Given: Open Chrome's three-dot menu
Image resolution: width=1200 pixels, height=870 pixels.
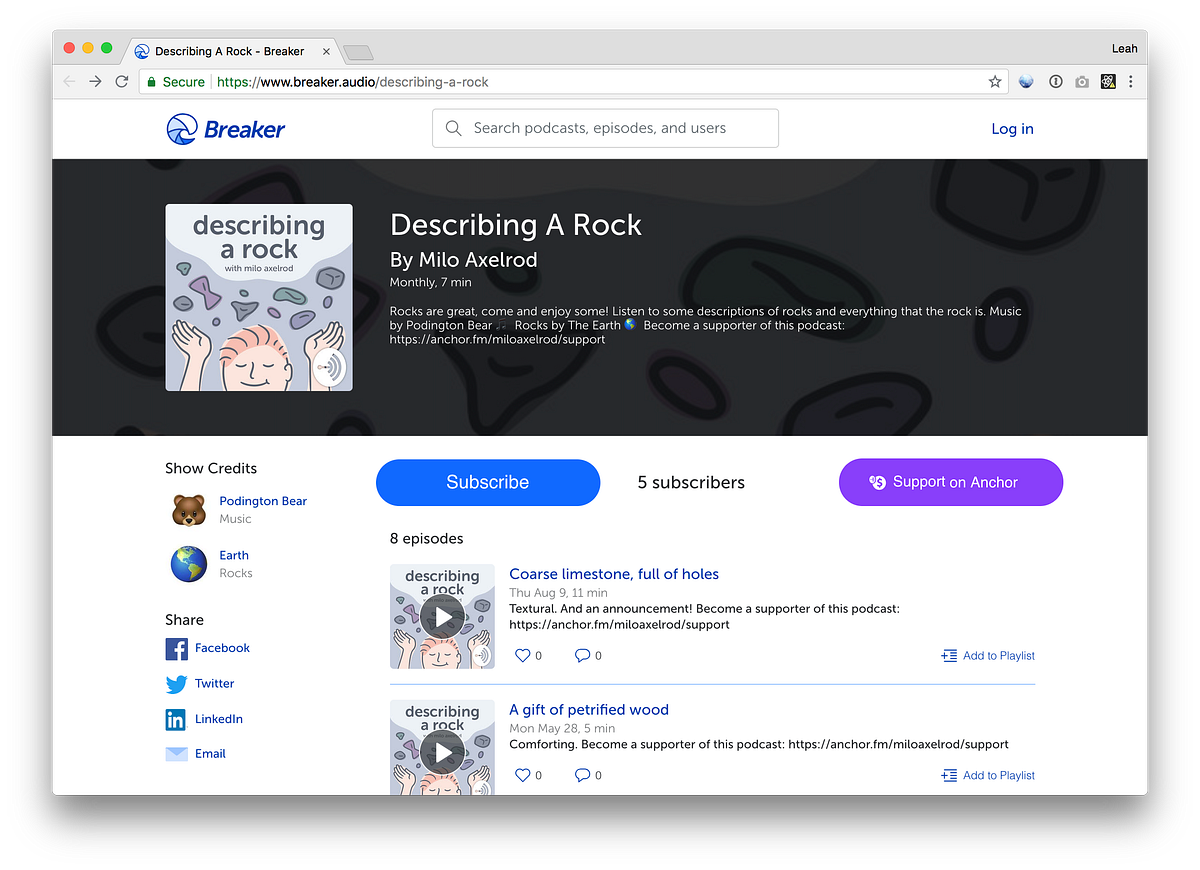Looking at the screenshot, I should (1131, 81).
